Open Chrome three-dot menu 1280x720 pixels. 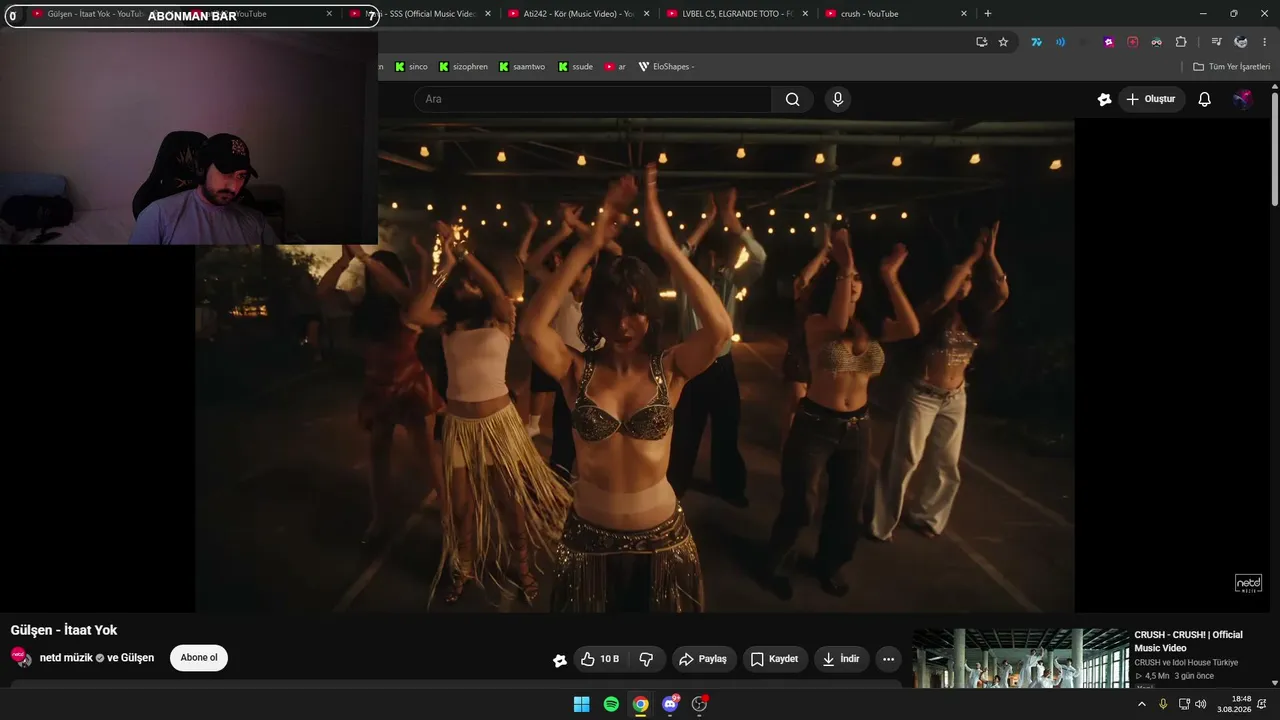(x=1265, y=42)
